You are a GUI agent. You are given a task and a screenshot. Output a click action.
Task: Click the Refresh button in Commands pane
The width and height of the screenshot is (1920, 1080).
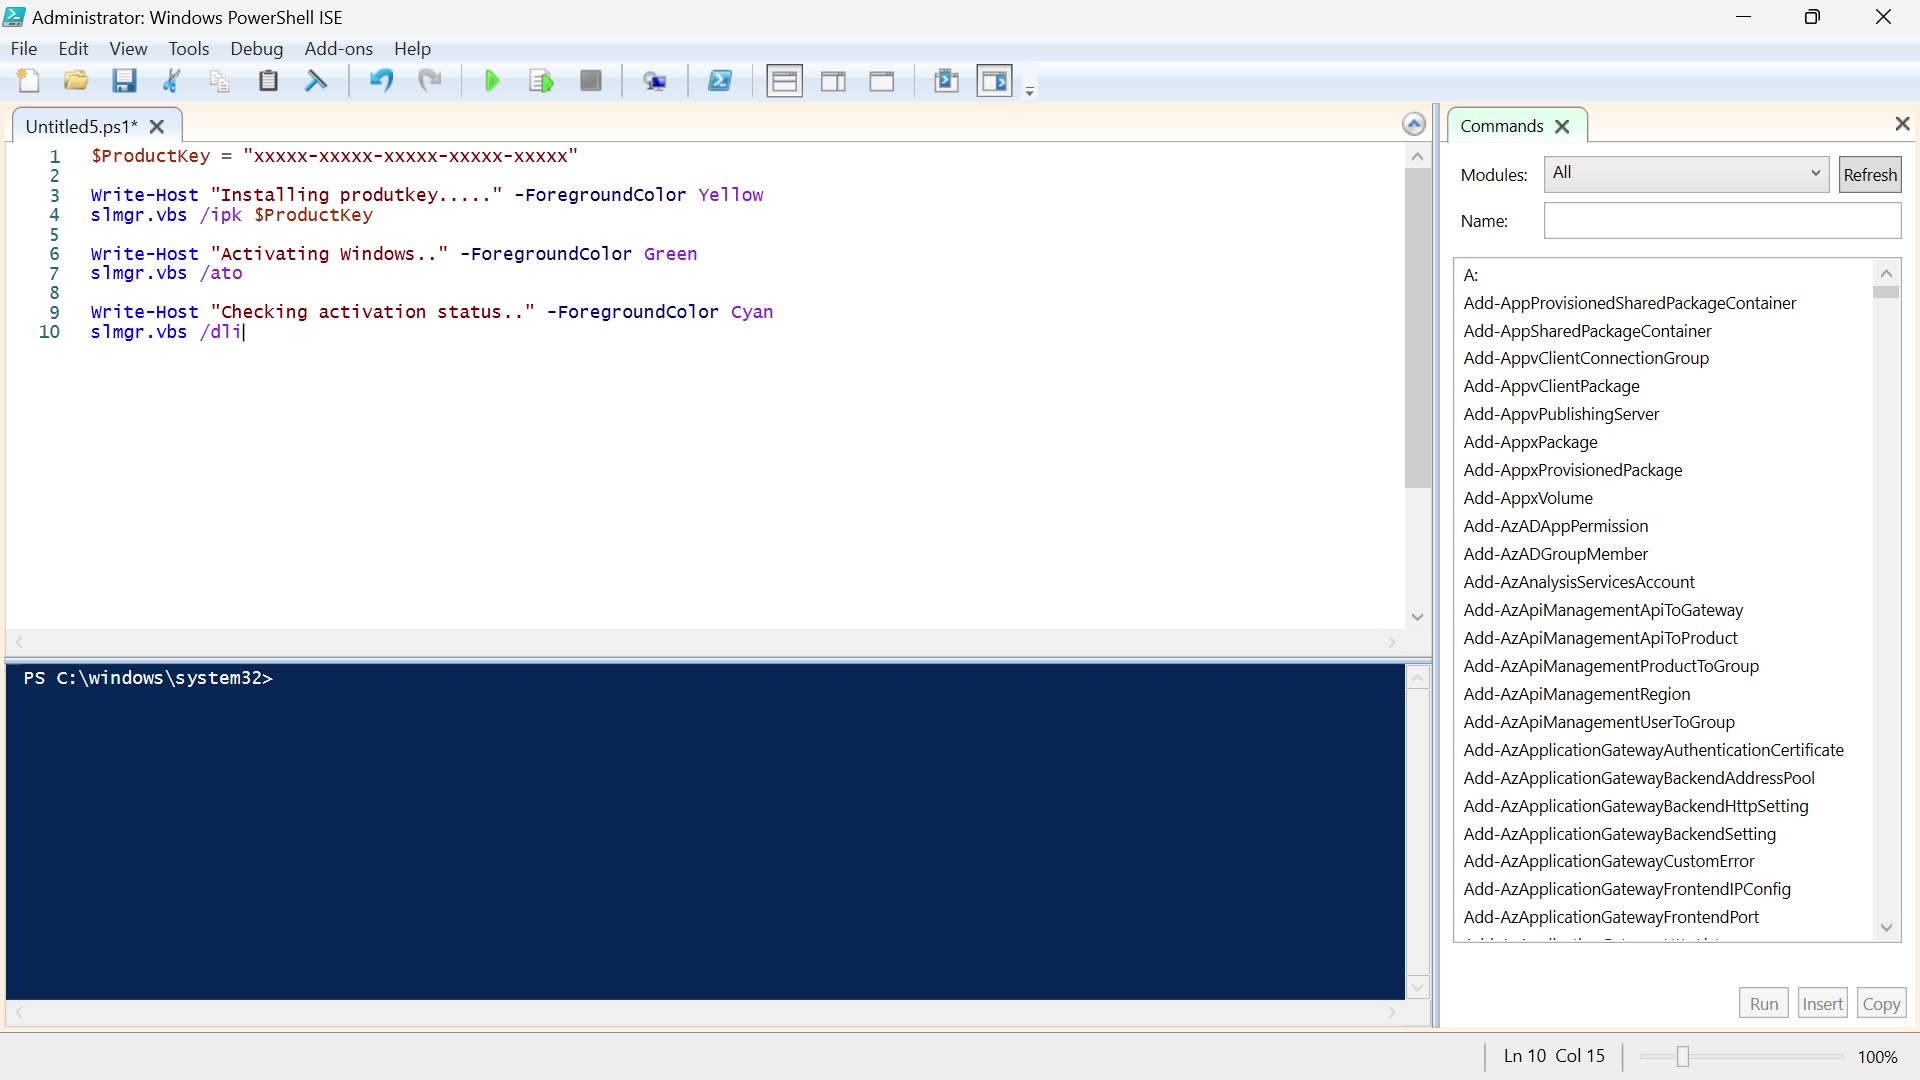(x=1868, y=173)
